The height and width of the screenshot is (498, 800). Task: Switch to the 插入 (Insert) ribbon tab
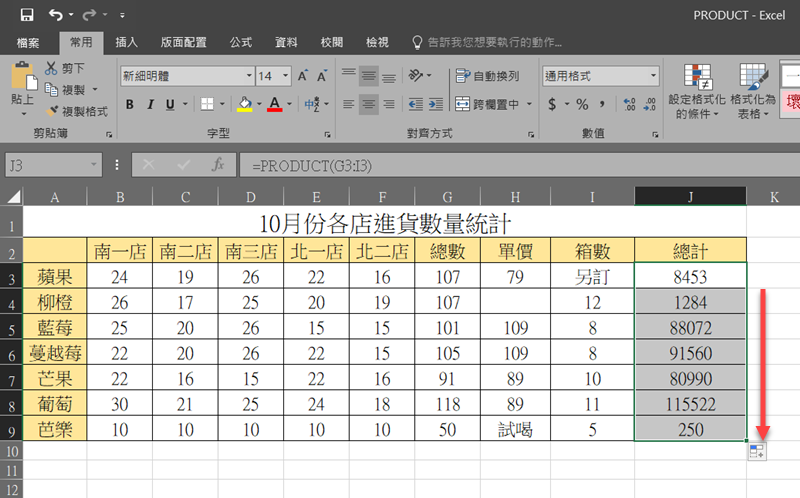pos(127,42)
